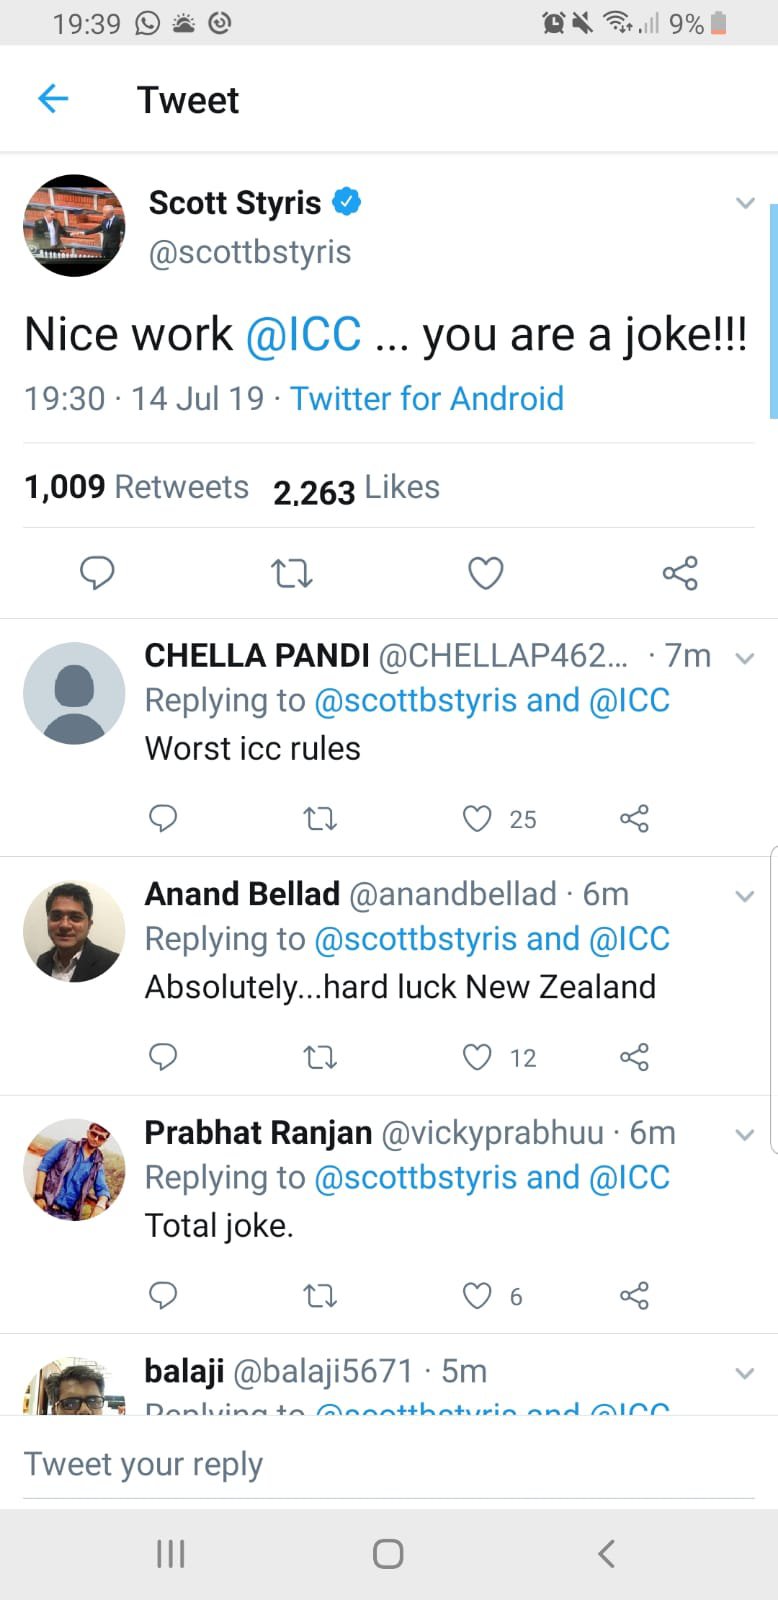Screen dimensions: 778x1600
Task: Reply to Anand Bellad's comment
Action: (163, 1057)
